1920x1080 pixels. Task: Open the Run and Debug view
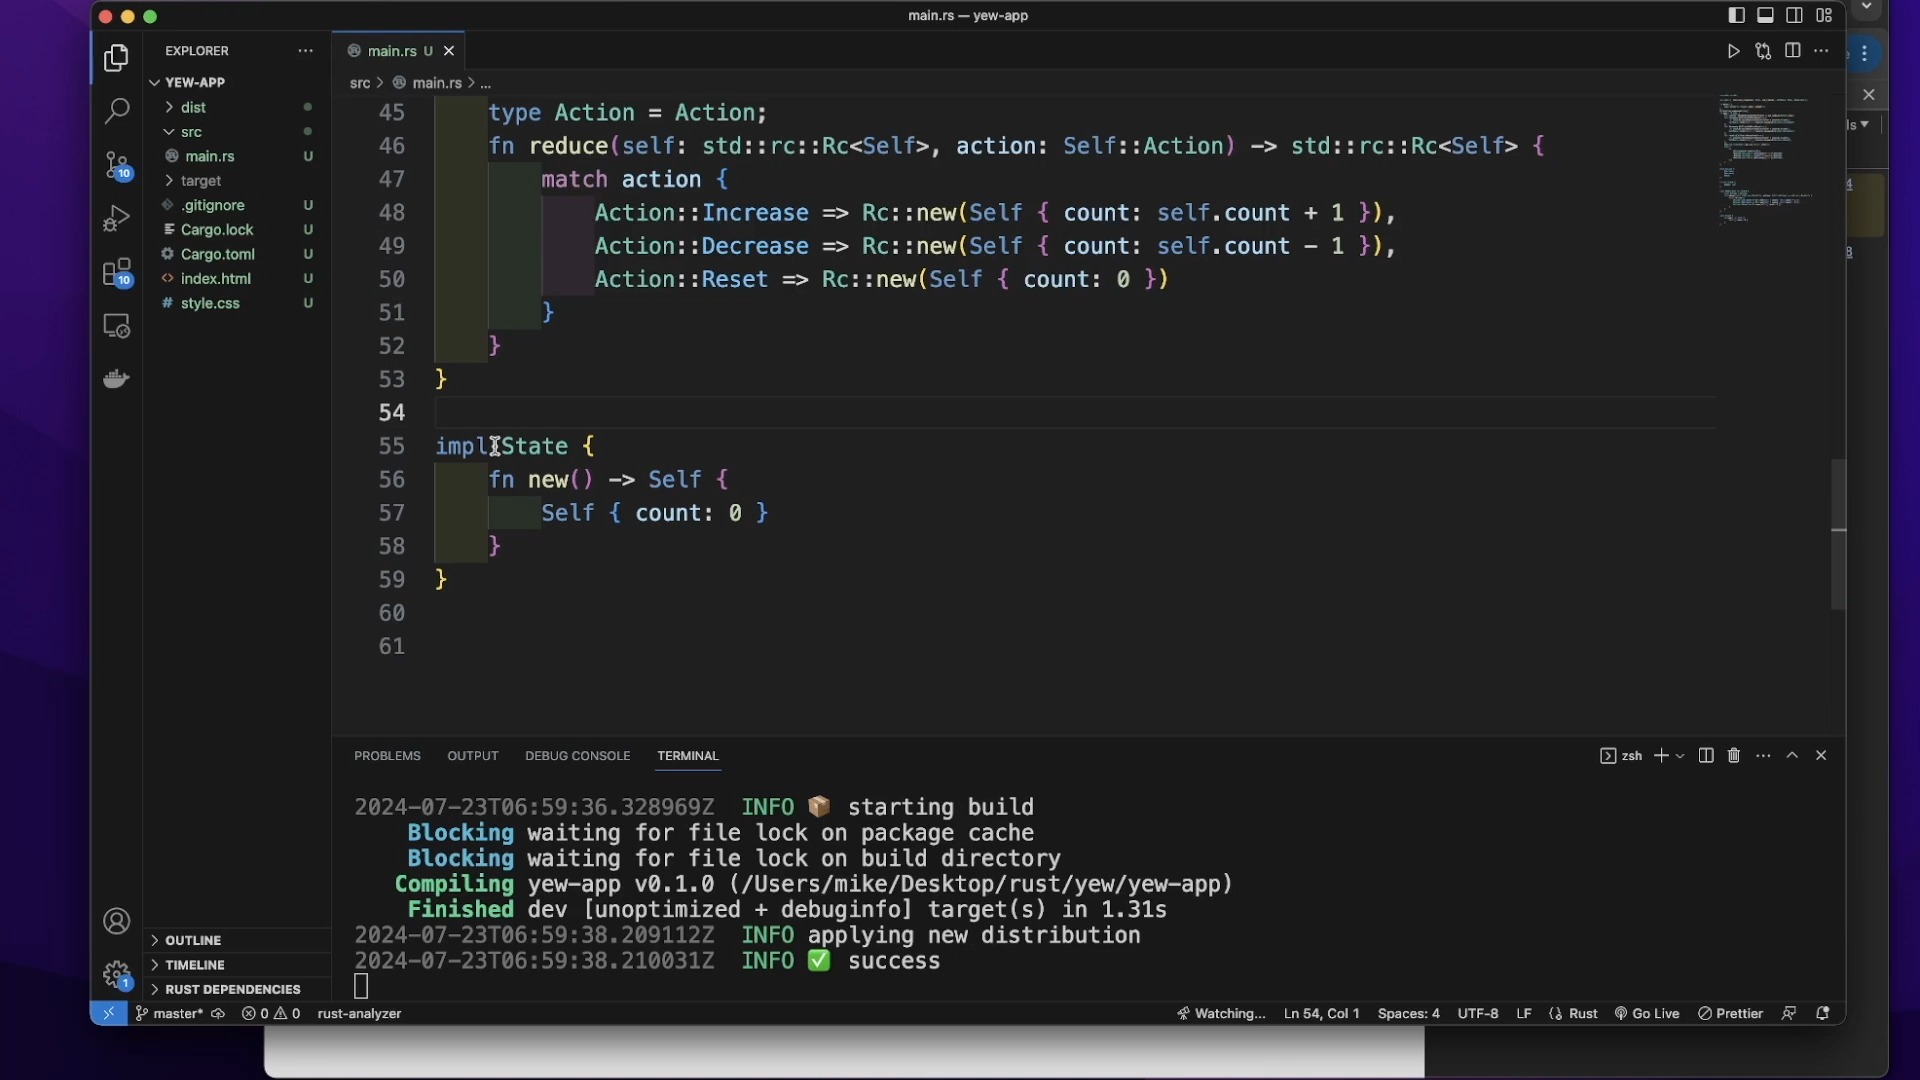pos(117,219)
